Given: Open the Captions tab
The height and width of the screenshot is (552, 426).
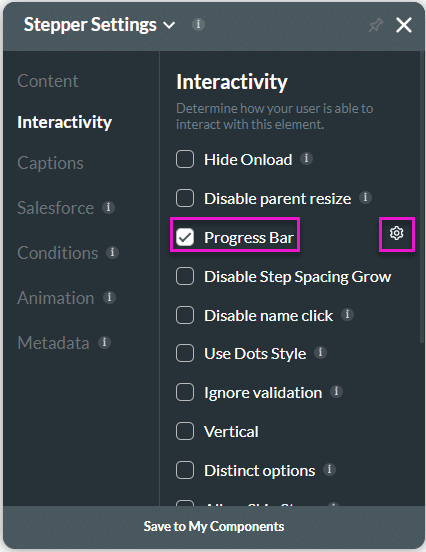Looking at the screenshot, I should [x=50, y=163].
